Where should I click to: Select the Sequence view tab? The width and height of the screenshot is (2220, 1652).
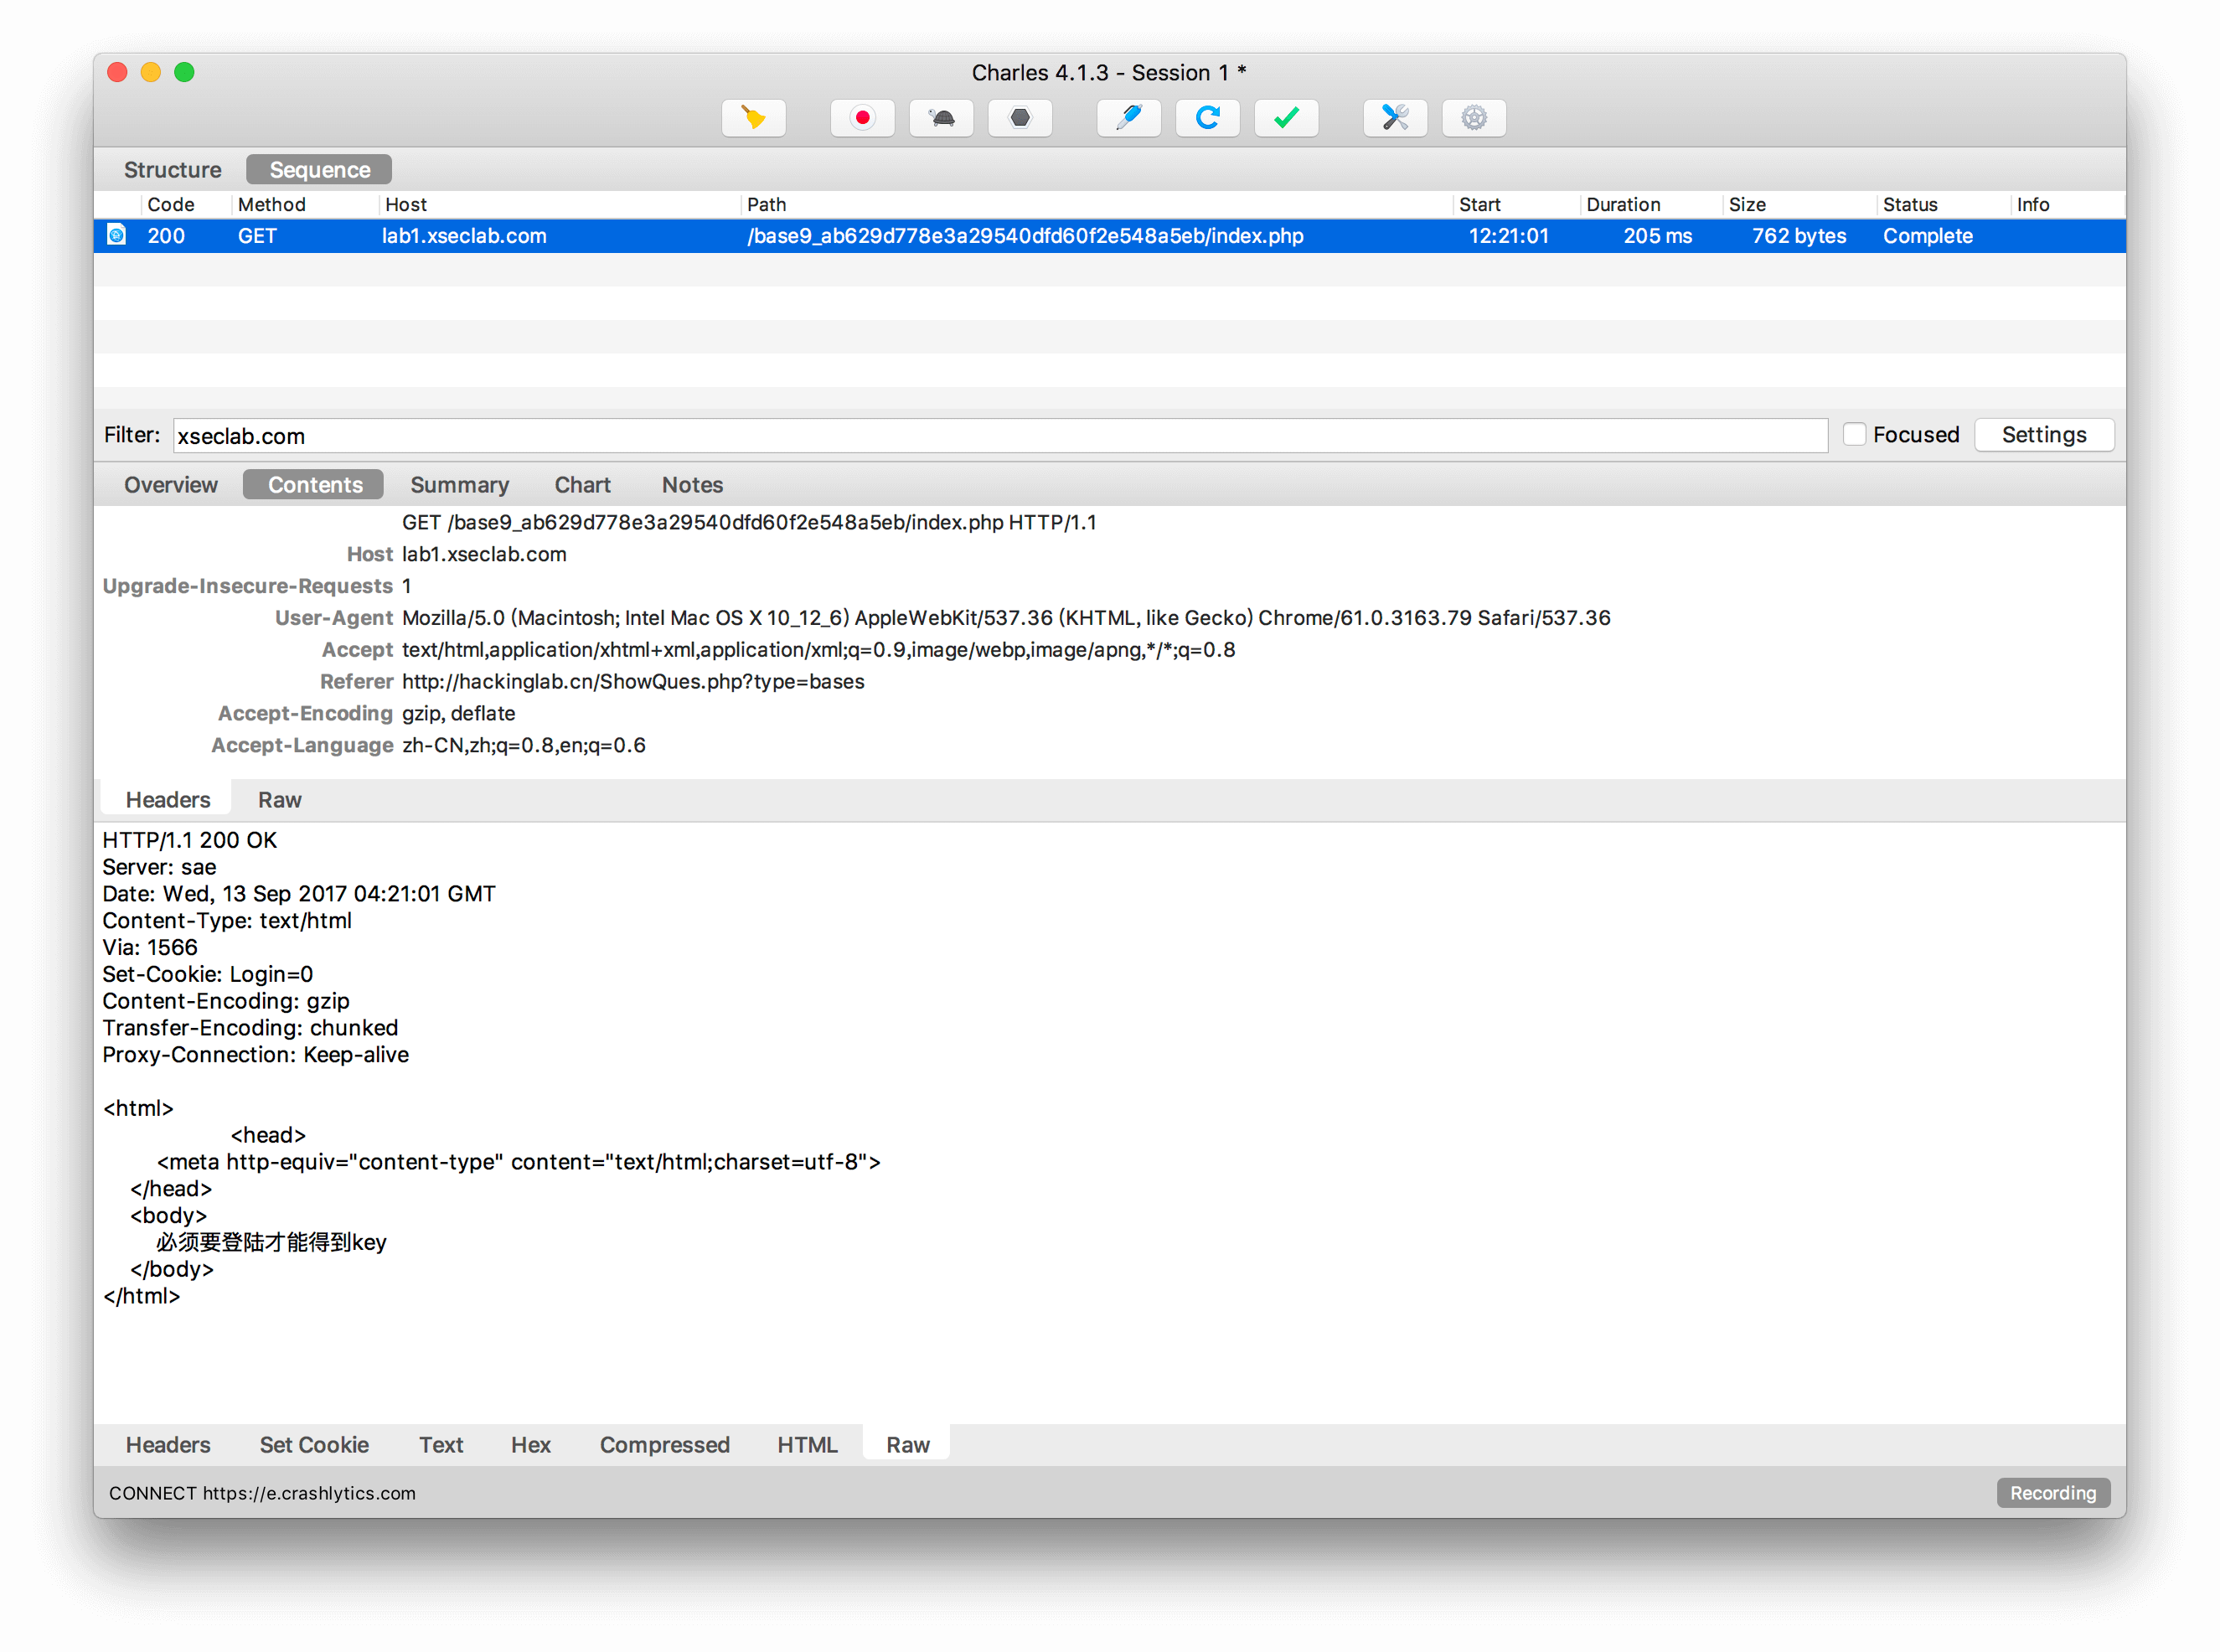click(x=319, y=168)
